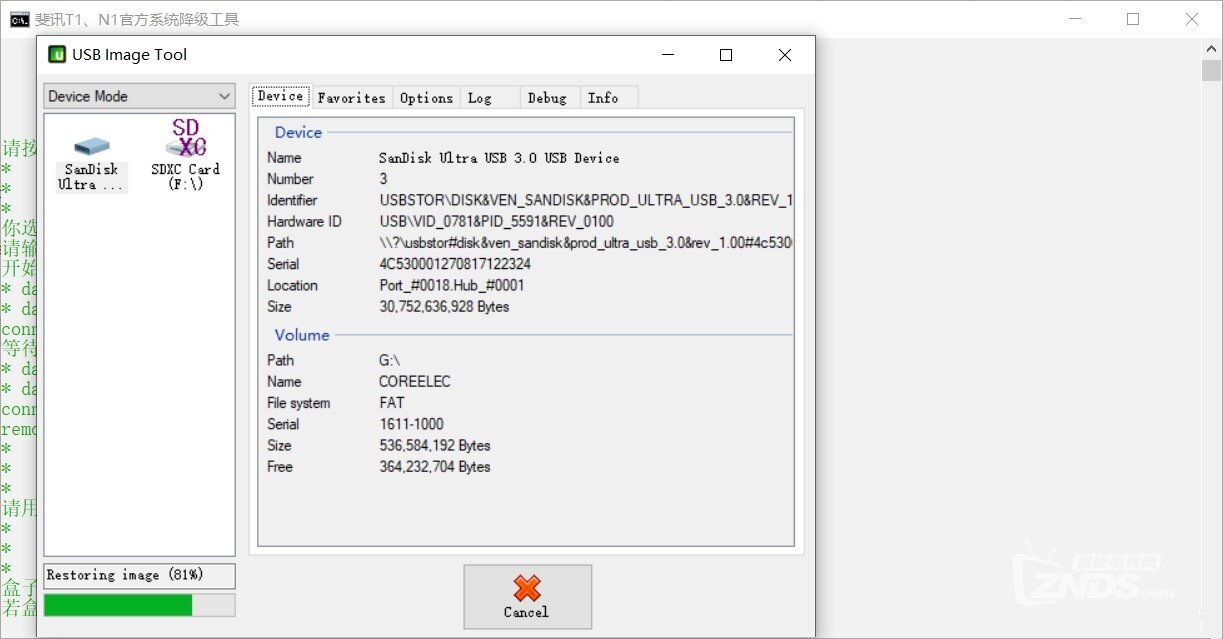Minimize the USB Image Tool window
This screenshot has width=1223, height=639.
667,55
